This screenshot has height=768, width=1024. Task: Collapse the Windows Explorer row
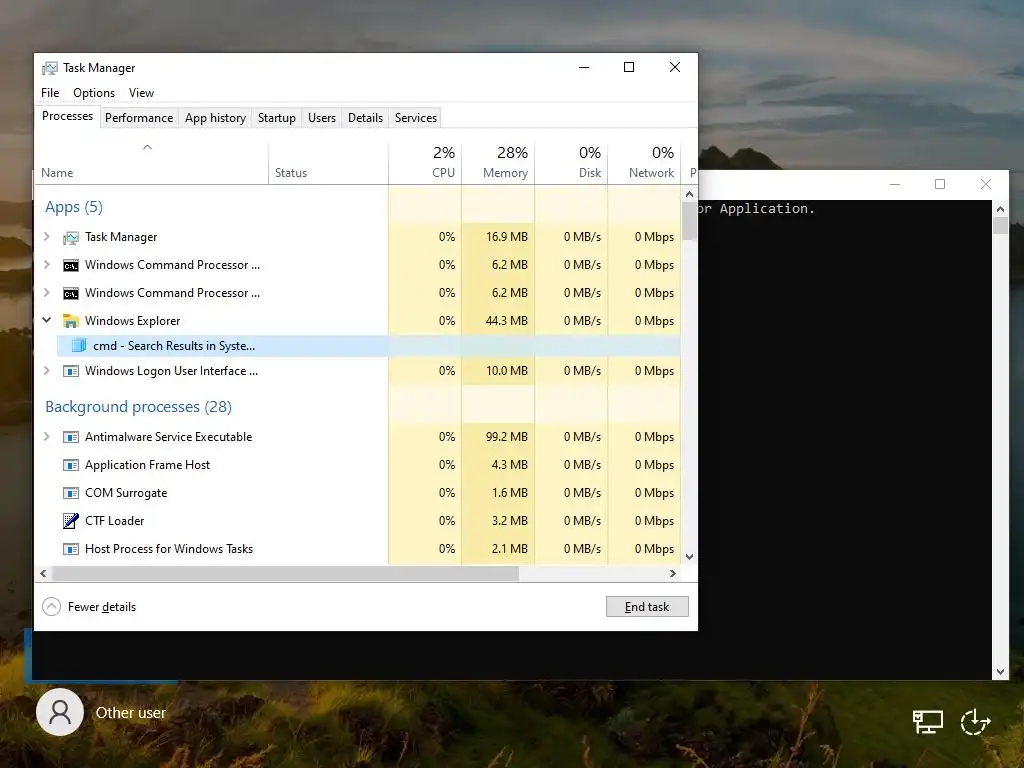click(46, 320)
